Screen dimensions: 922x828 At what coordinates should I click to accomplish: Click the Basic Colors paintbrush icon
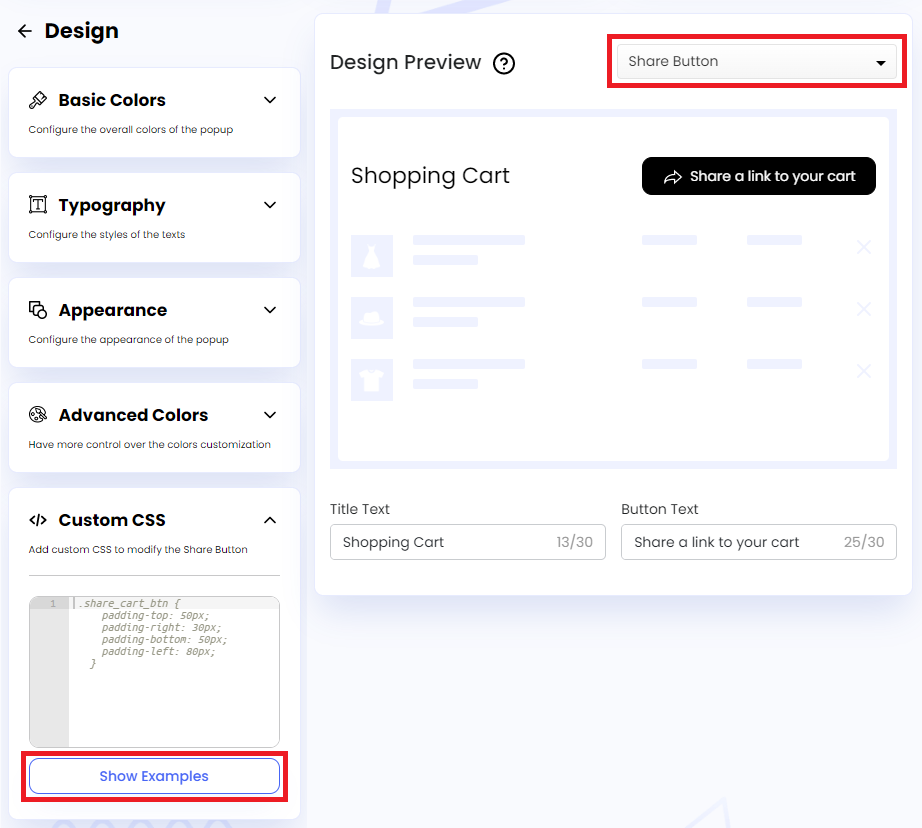click(x=38, y=99)
